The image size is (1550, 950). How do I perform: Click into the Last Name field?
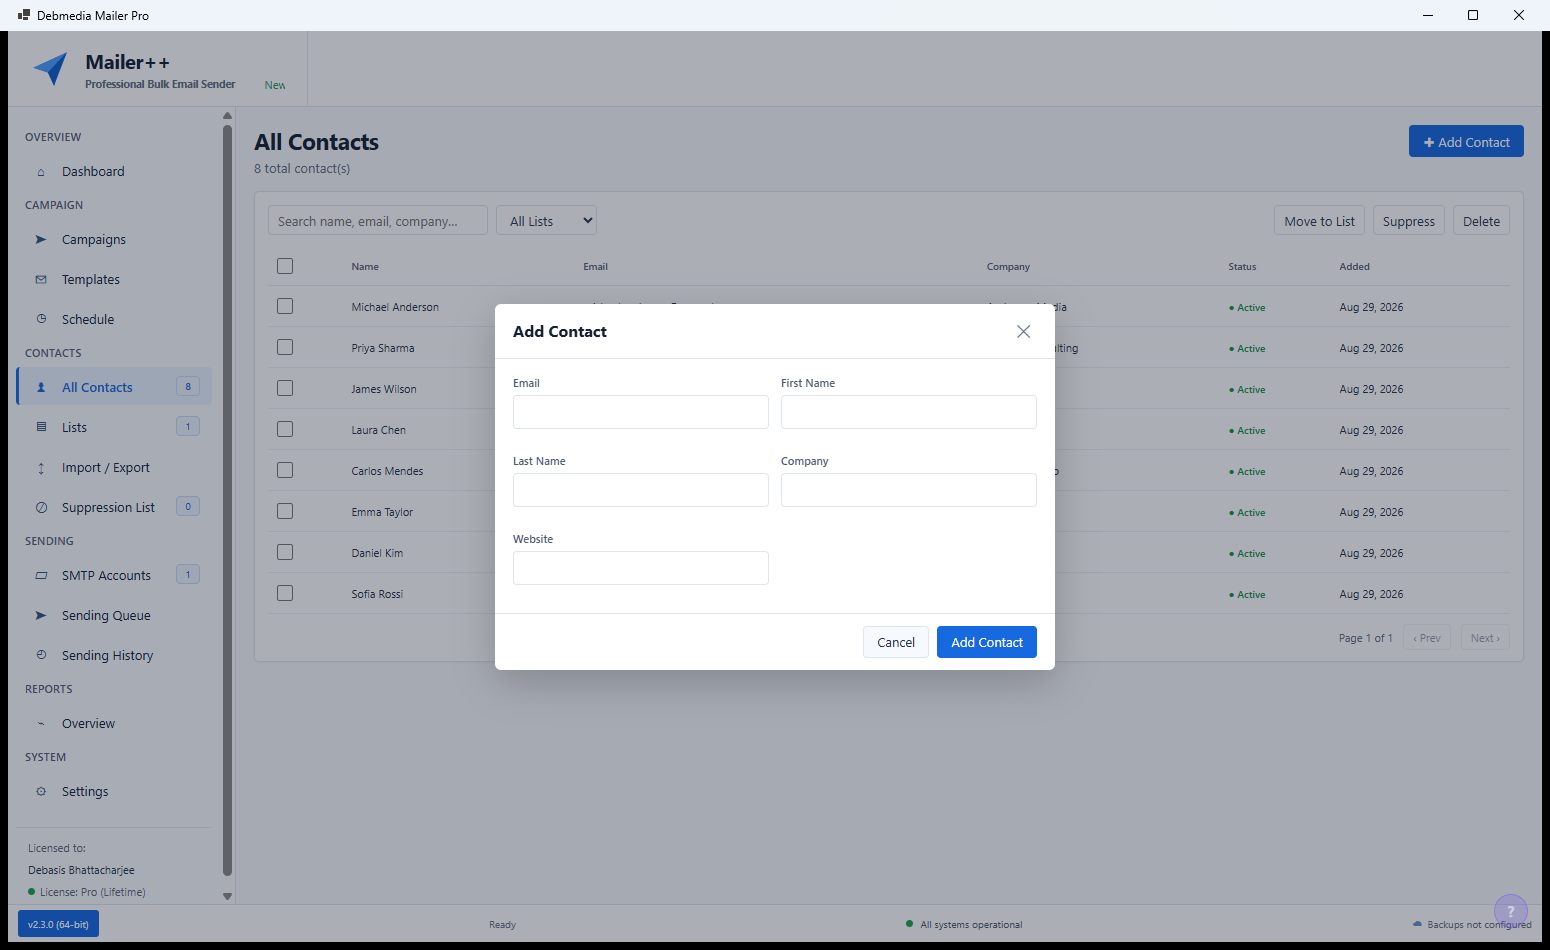(x=641, y=490)
